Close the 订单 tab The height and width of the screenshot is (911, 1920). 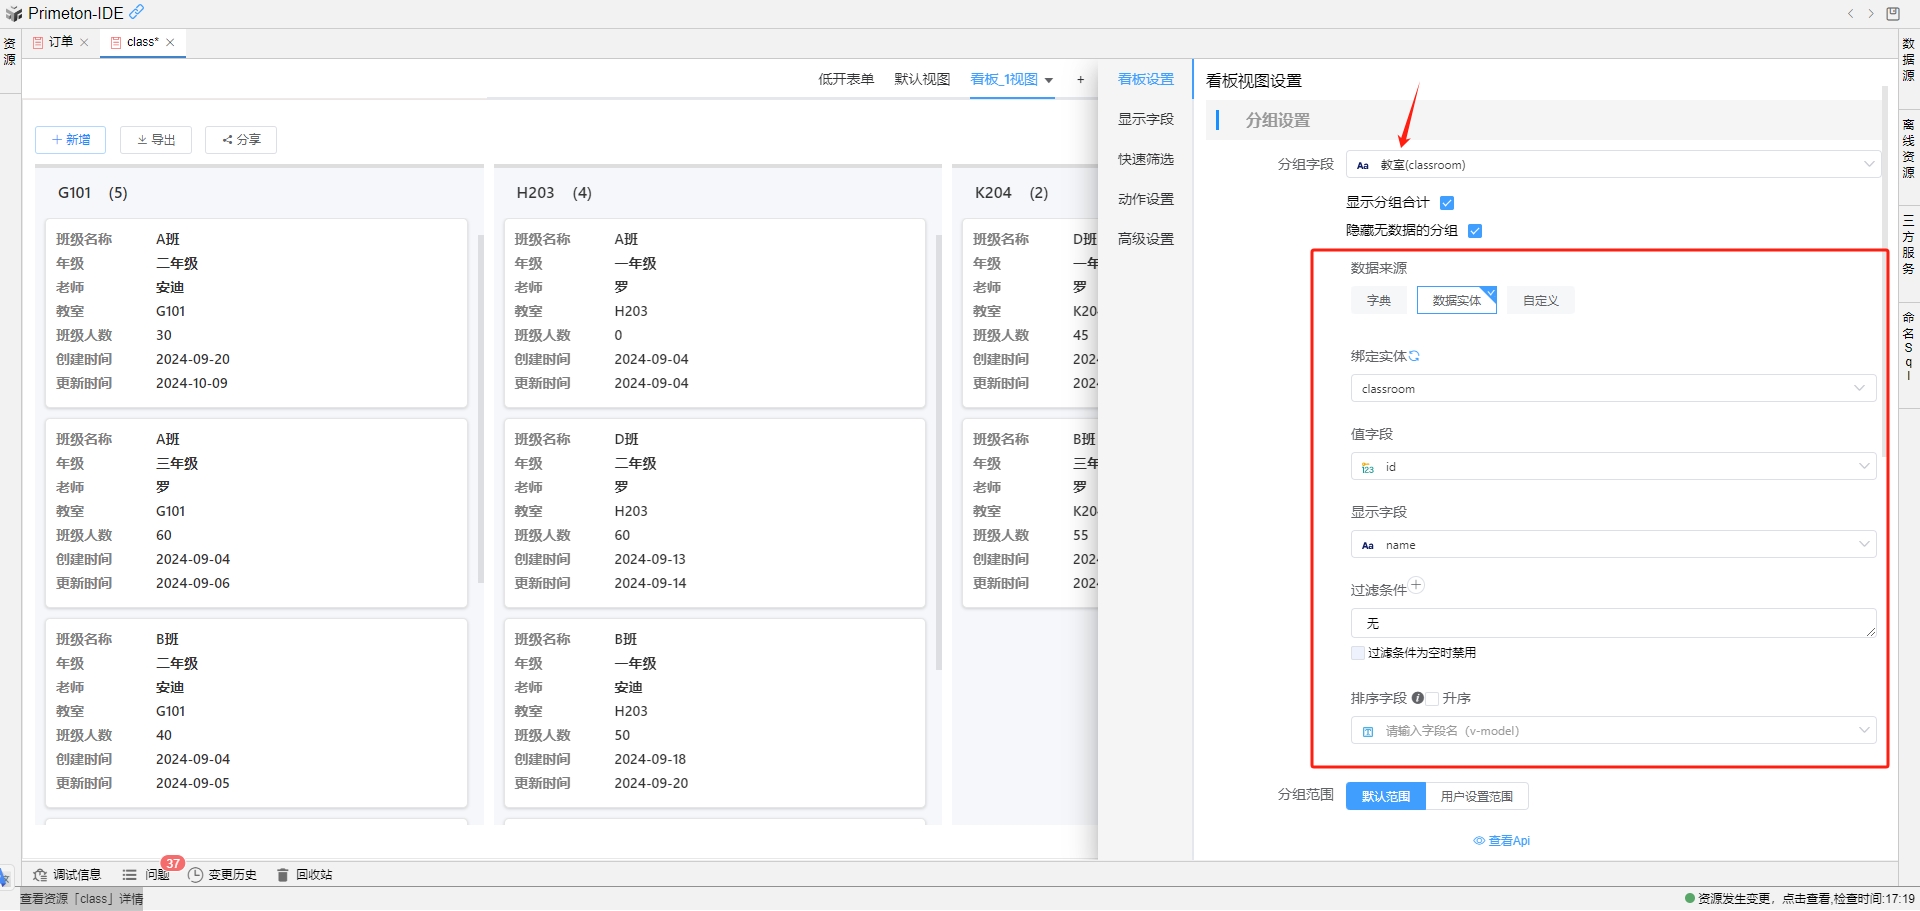tap(84, 42)
